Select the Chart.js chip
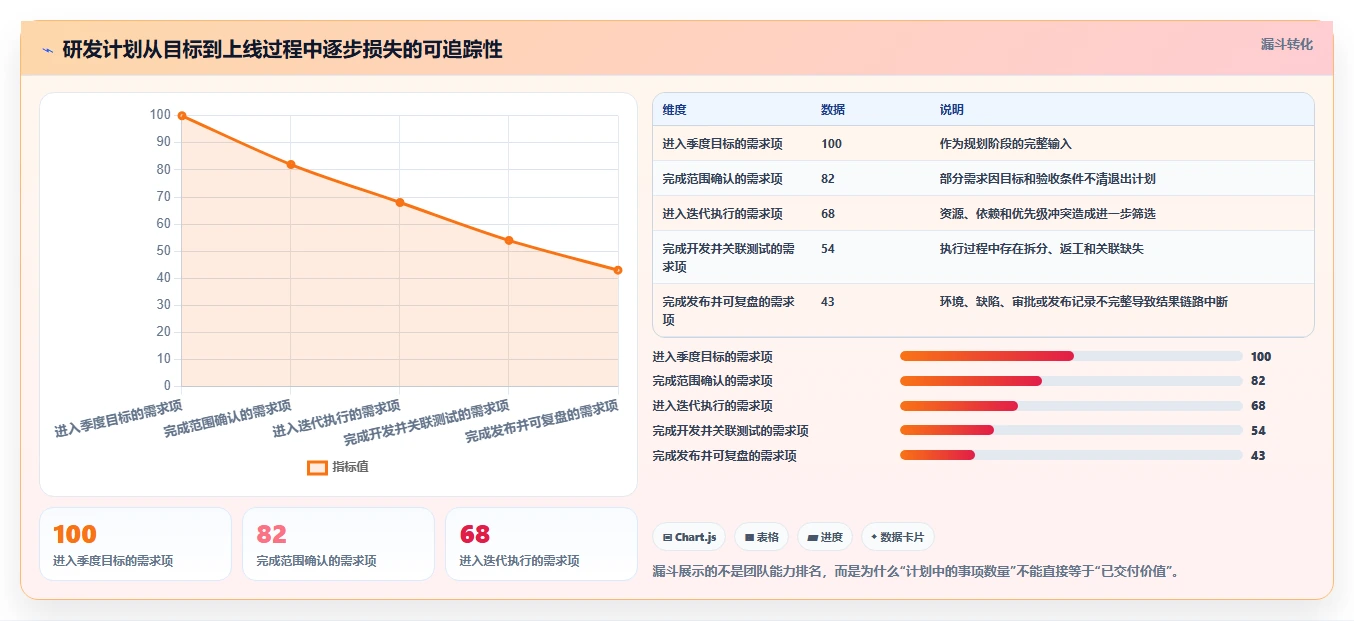Screen dimensions: 1354x621 (690, 537)
